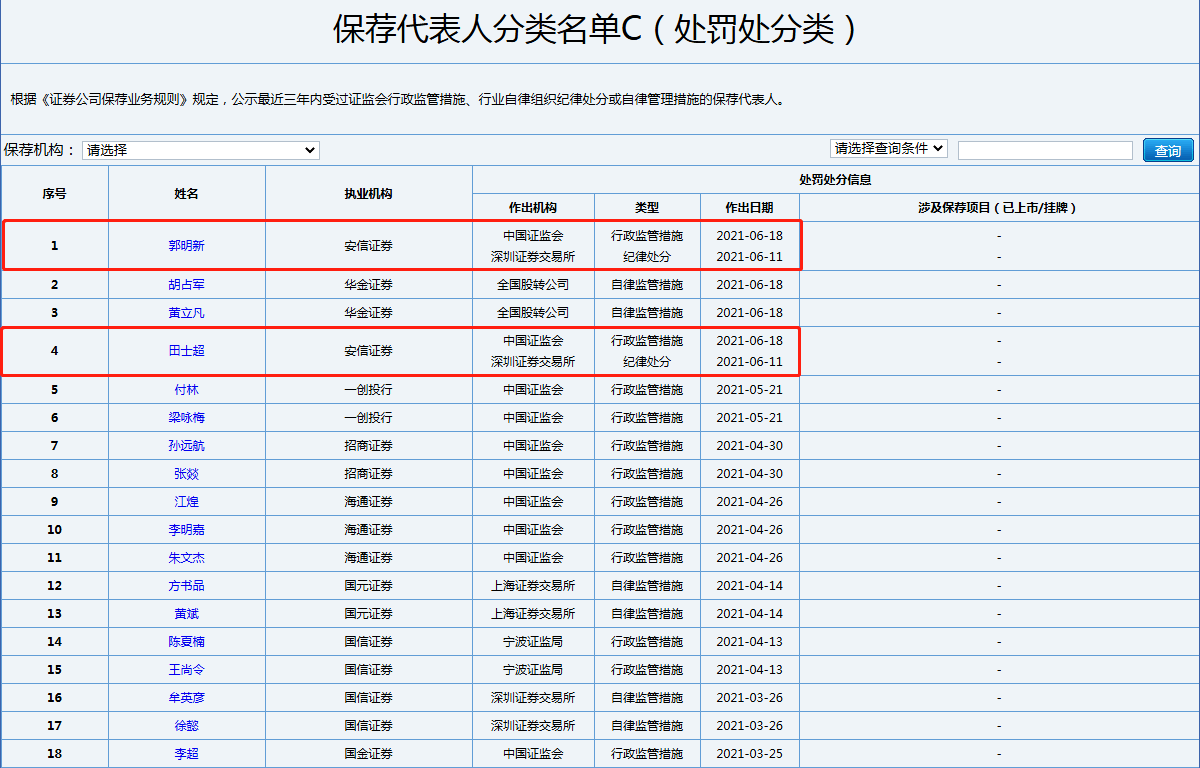Open sponsor representative 梁咏梅's detail link
The image size is (1200, 768).
point(186,417)
